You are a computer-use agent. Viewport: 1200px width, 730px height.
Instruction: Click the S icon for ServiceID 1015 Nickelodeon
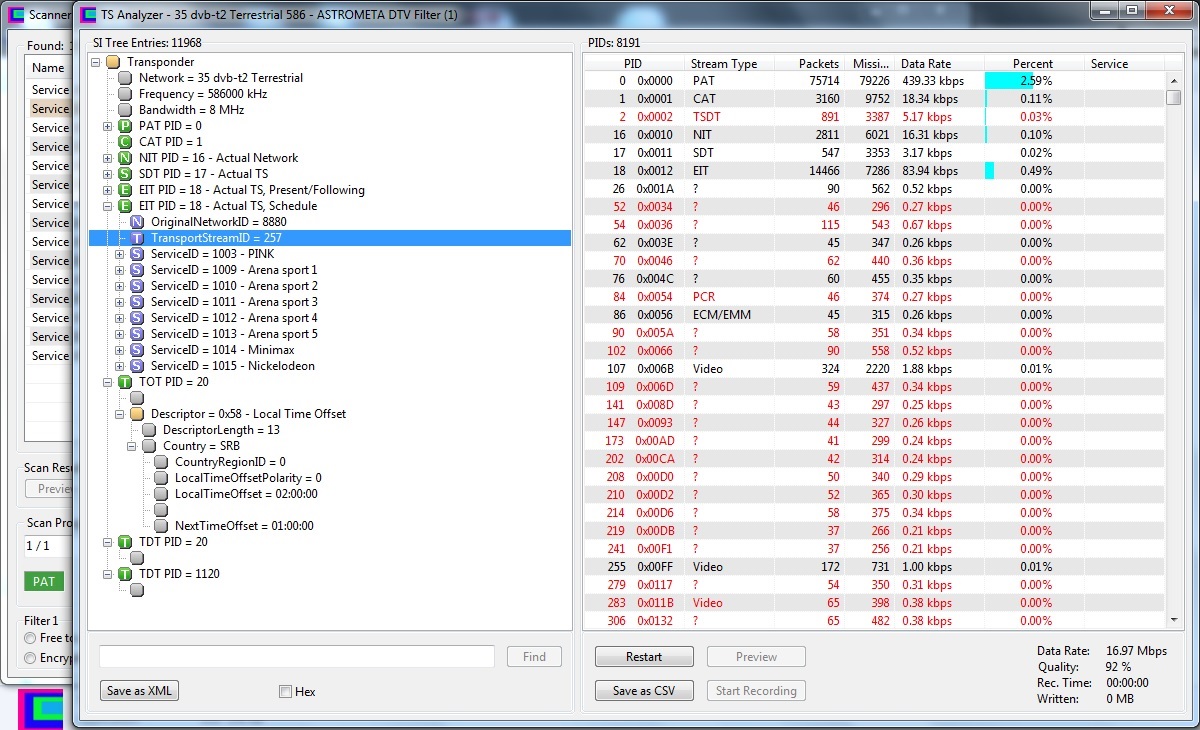coord(137,366)
